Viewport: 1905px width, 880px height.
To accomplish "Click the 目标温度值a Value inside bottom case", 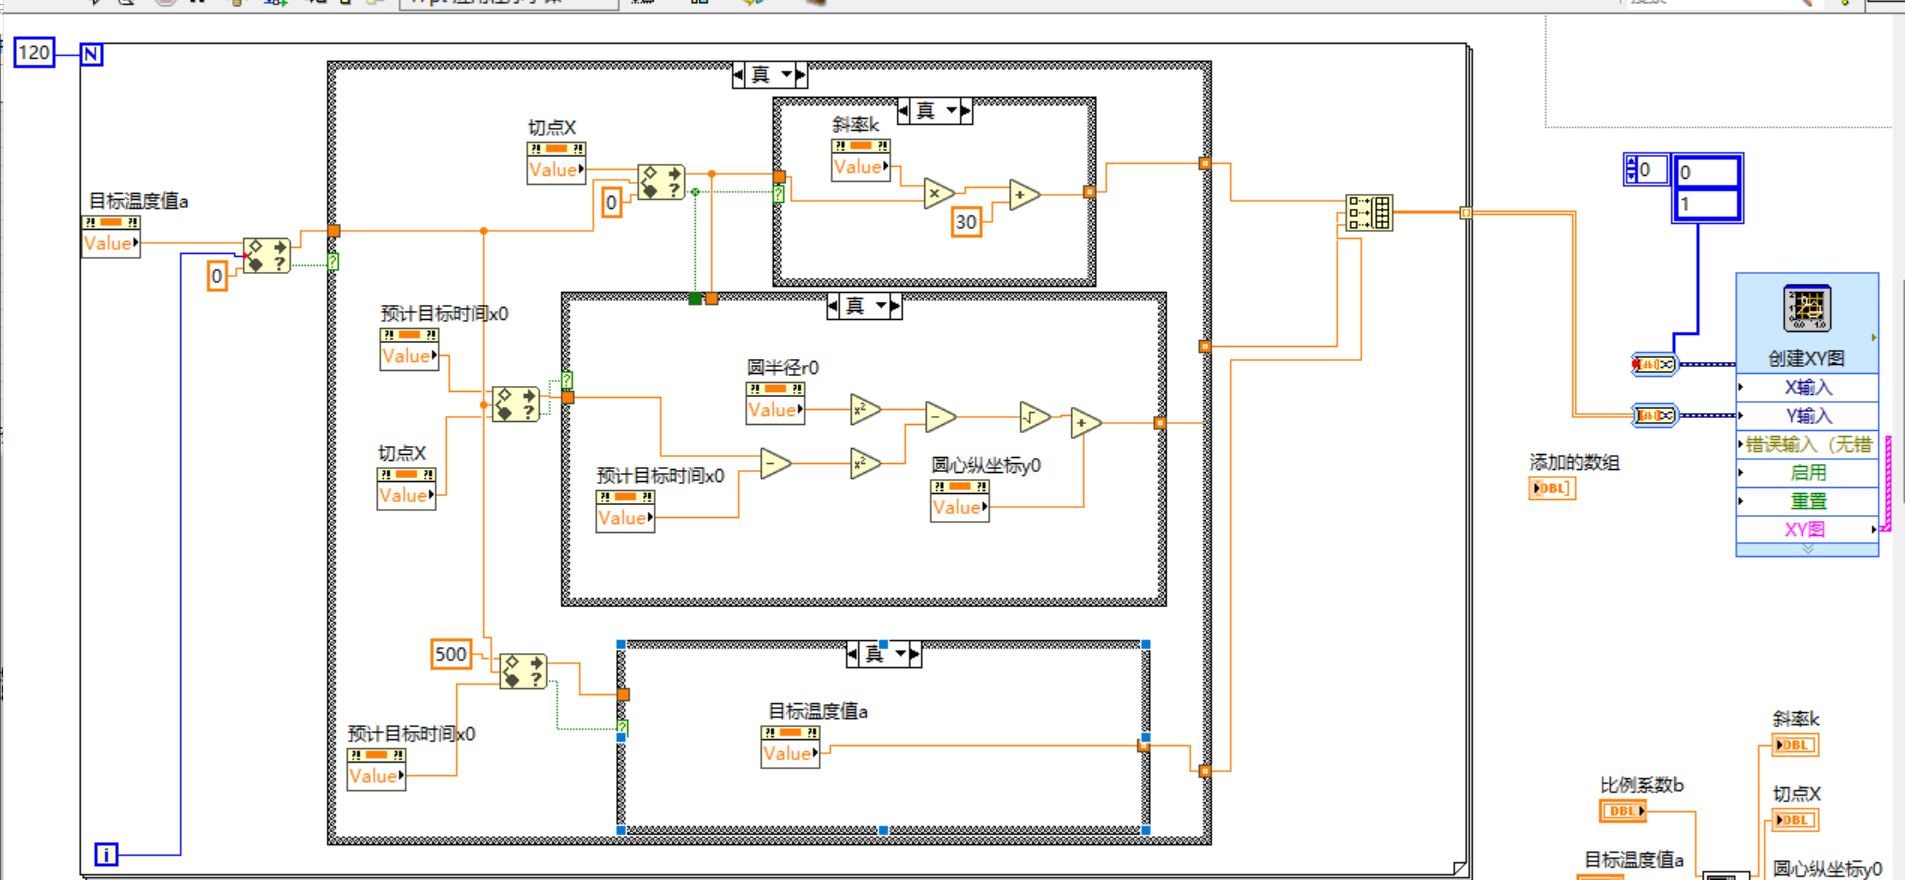I will click(791, 755).
